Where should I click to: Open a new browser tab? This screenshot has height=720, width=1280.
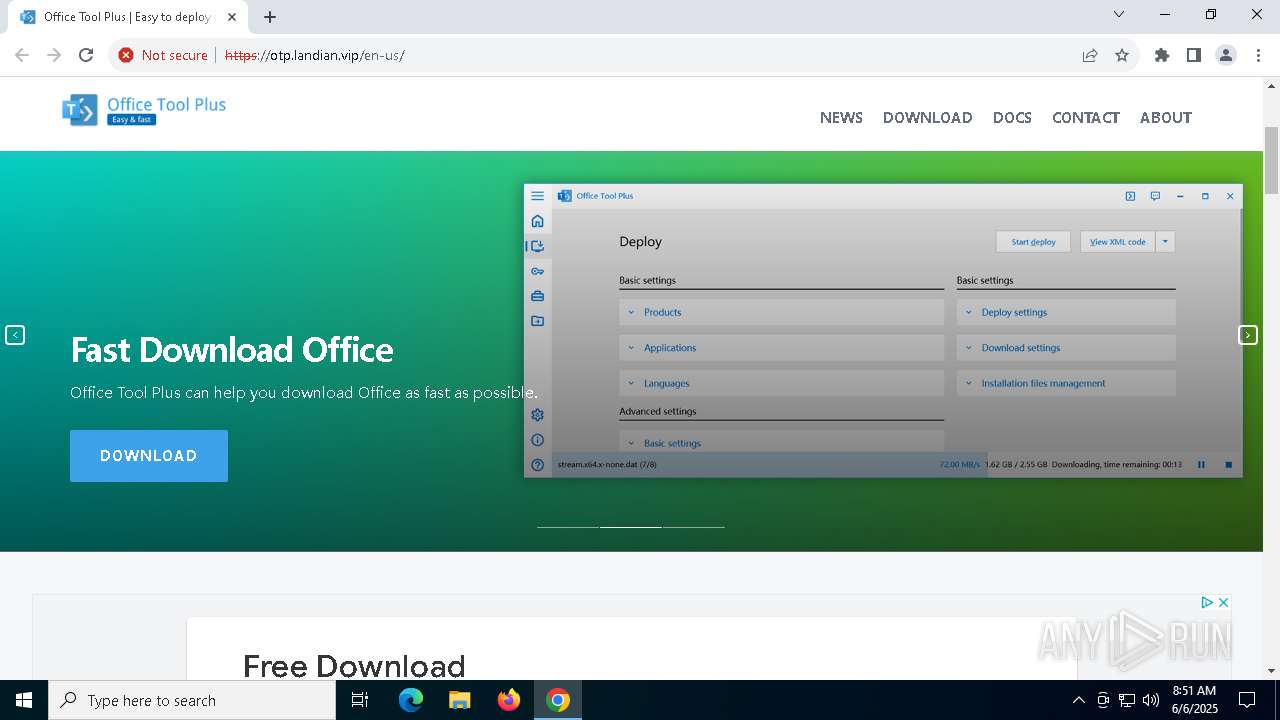(x=270, y=17)
